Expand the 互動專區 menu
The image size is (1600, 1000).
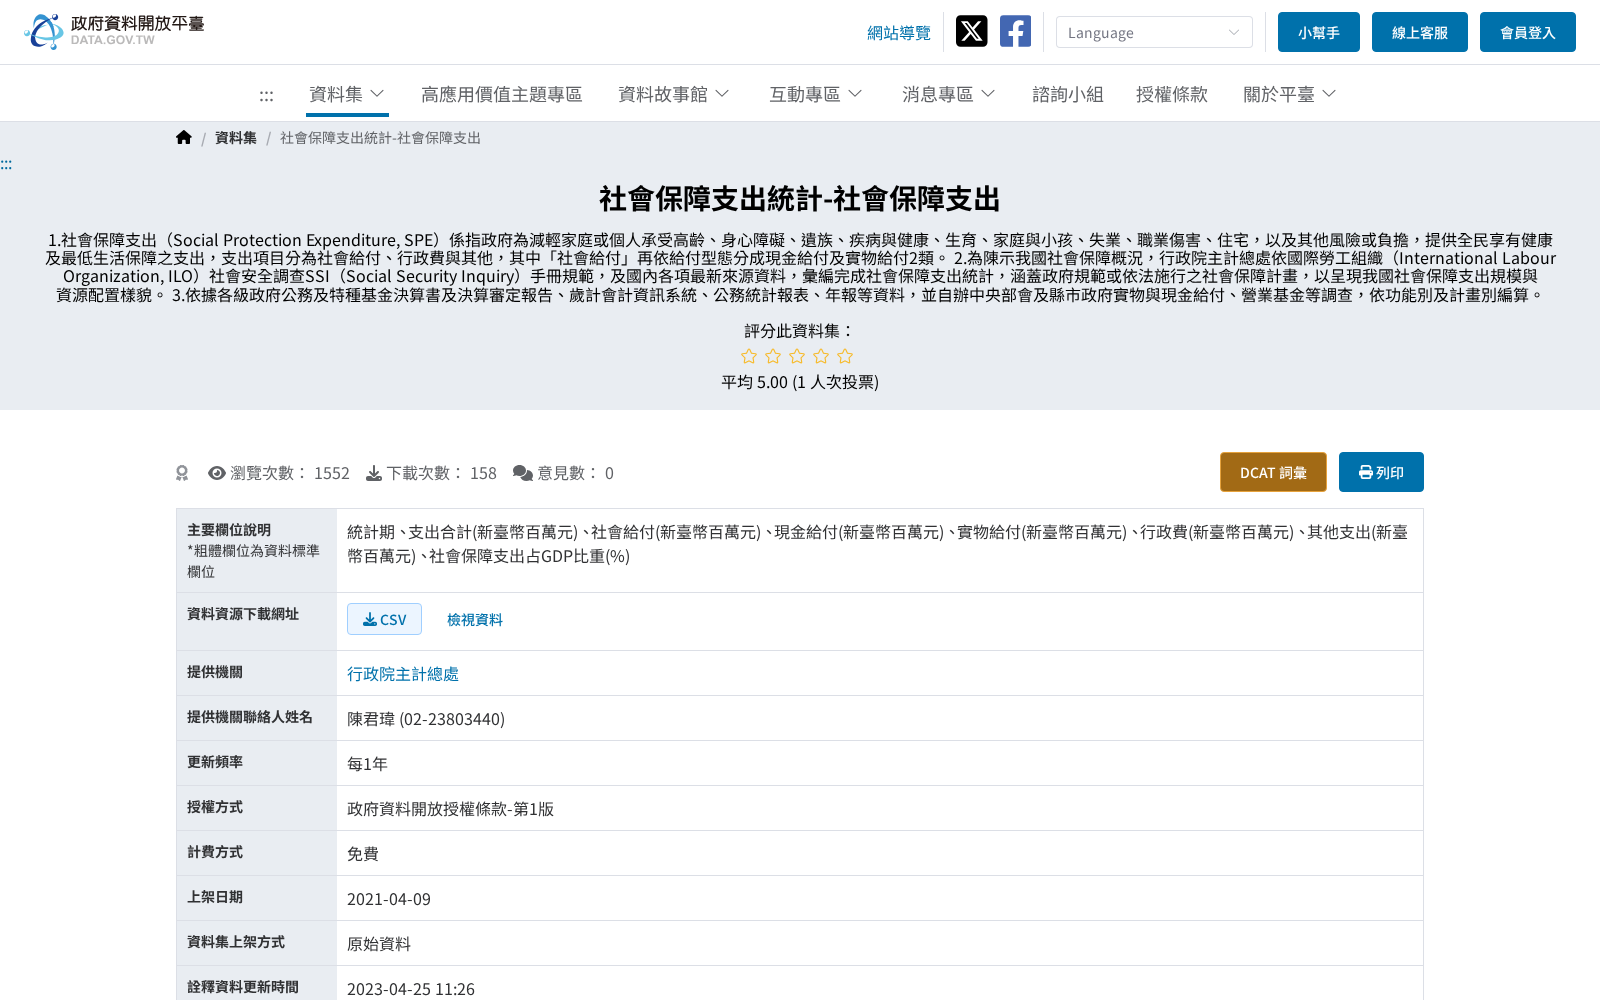point(815,94)
